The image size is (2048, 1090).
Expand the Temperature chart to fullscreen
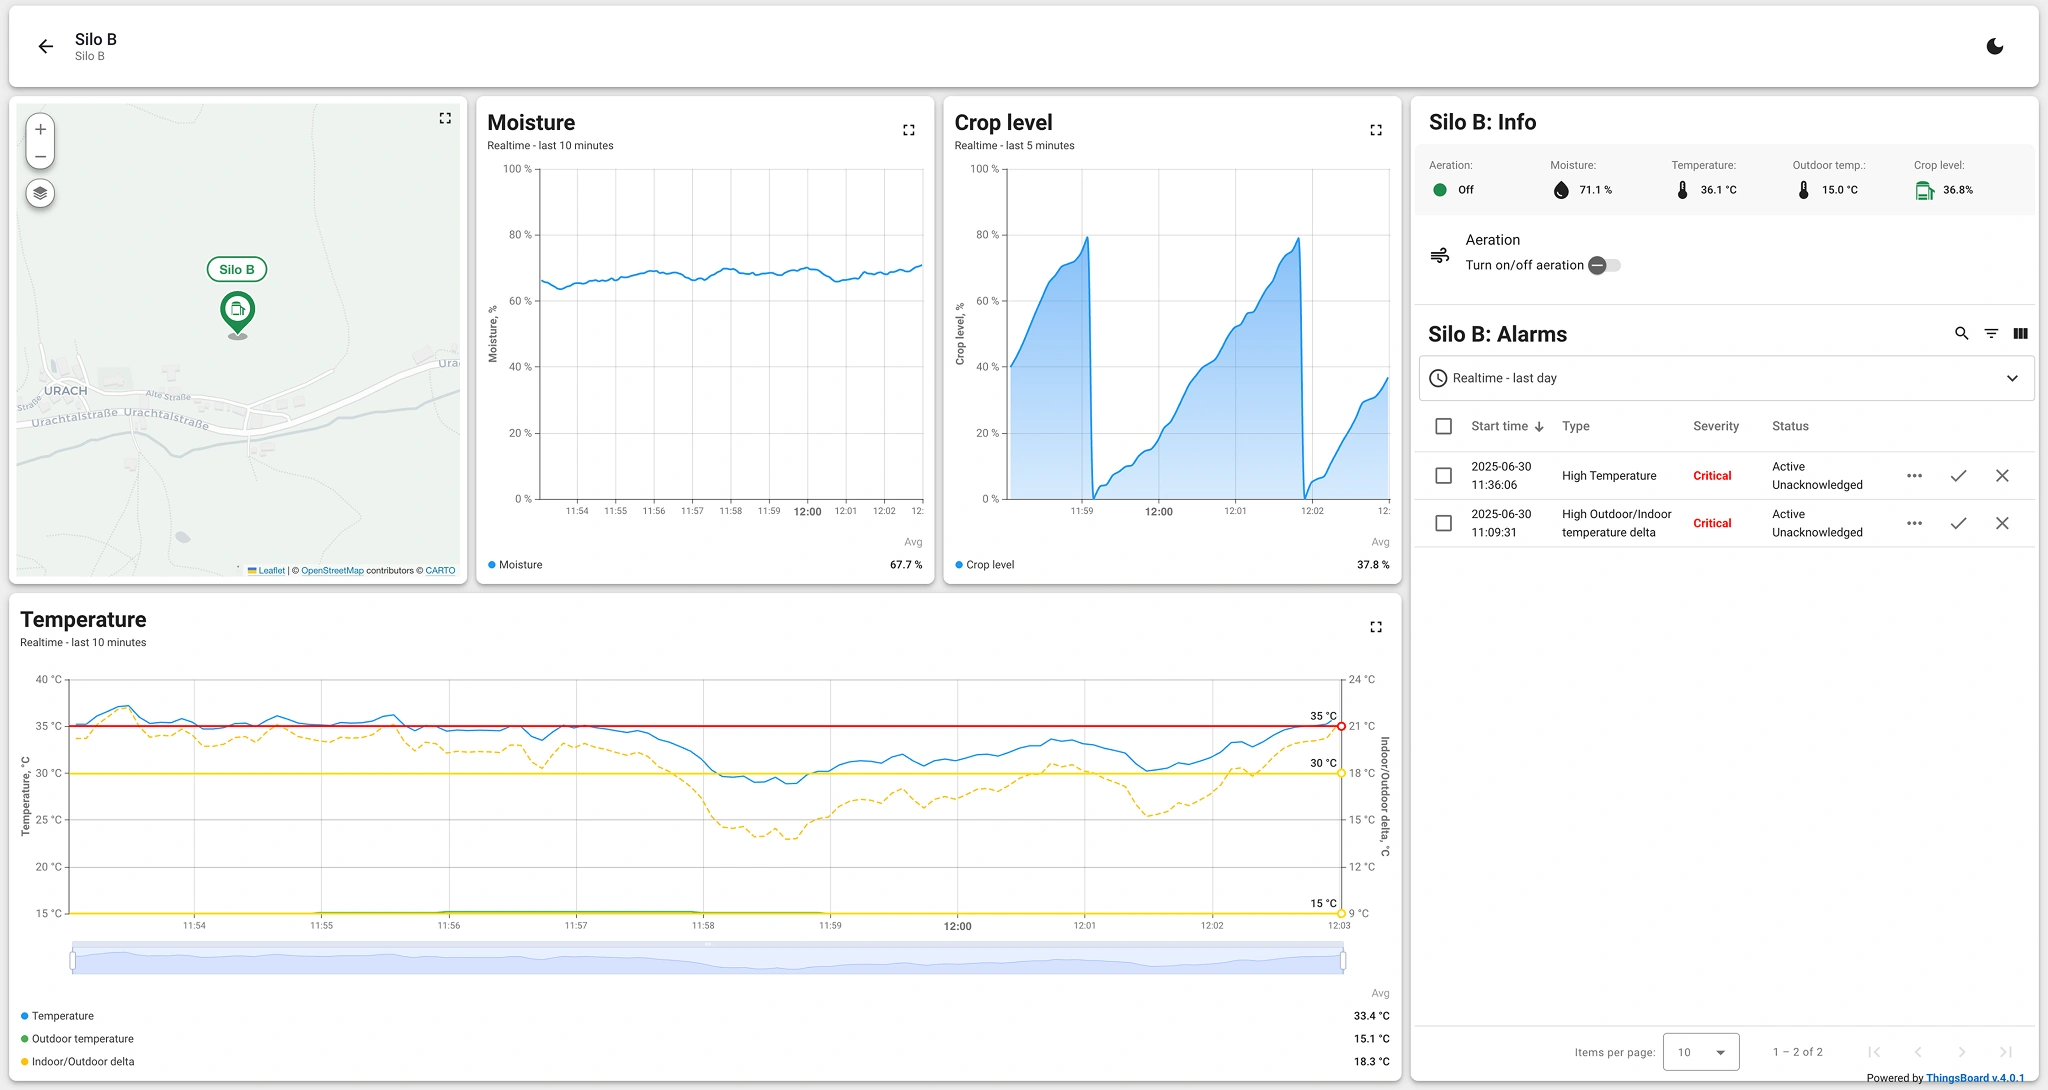1375,626
